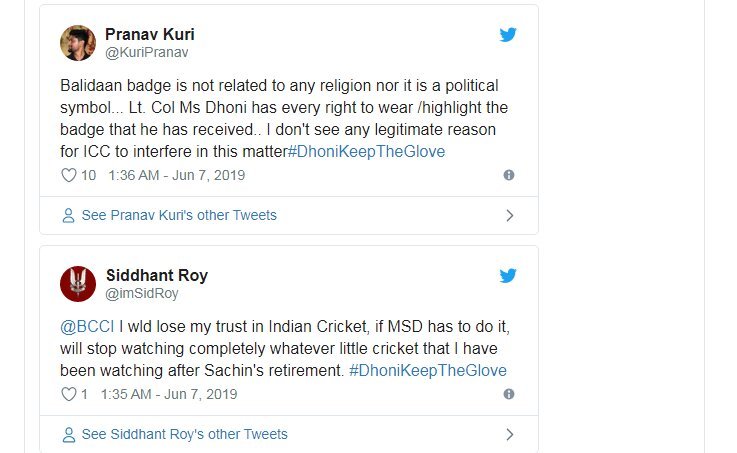Open Siddhant Roy's profile picture
This screenshot has width=737, height=453.
(x=78, y=284)
